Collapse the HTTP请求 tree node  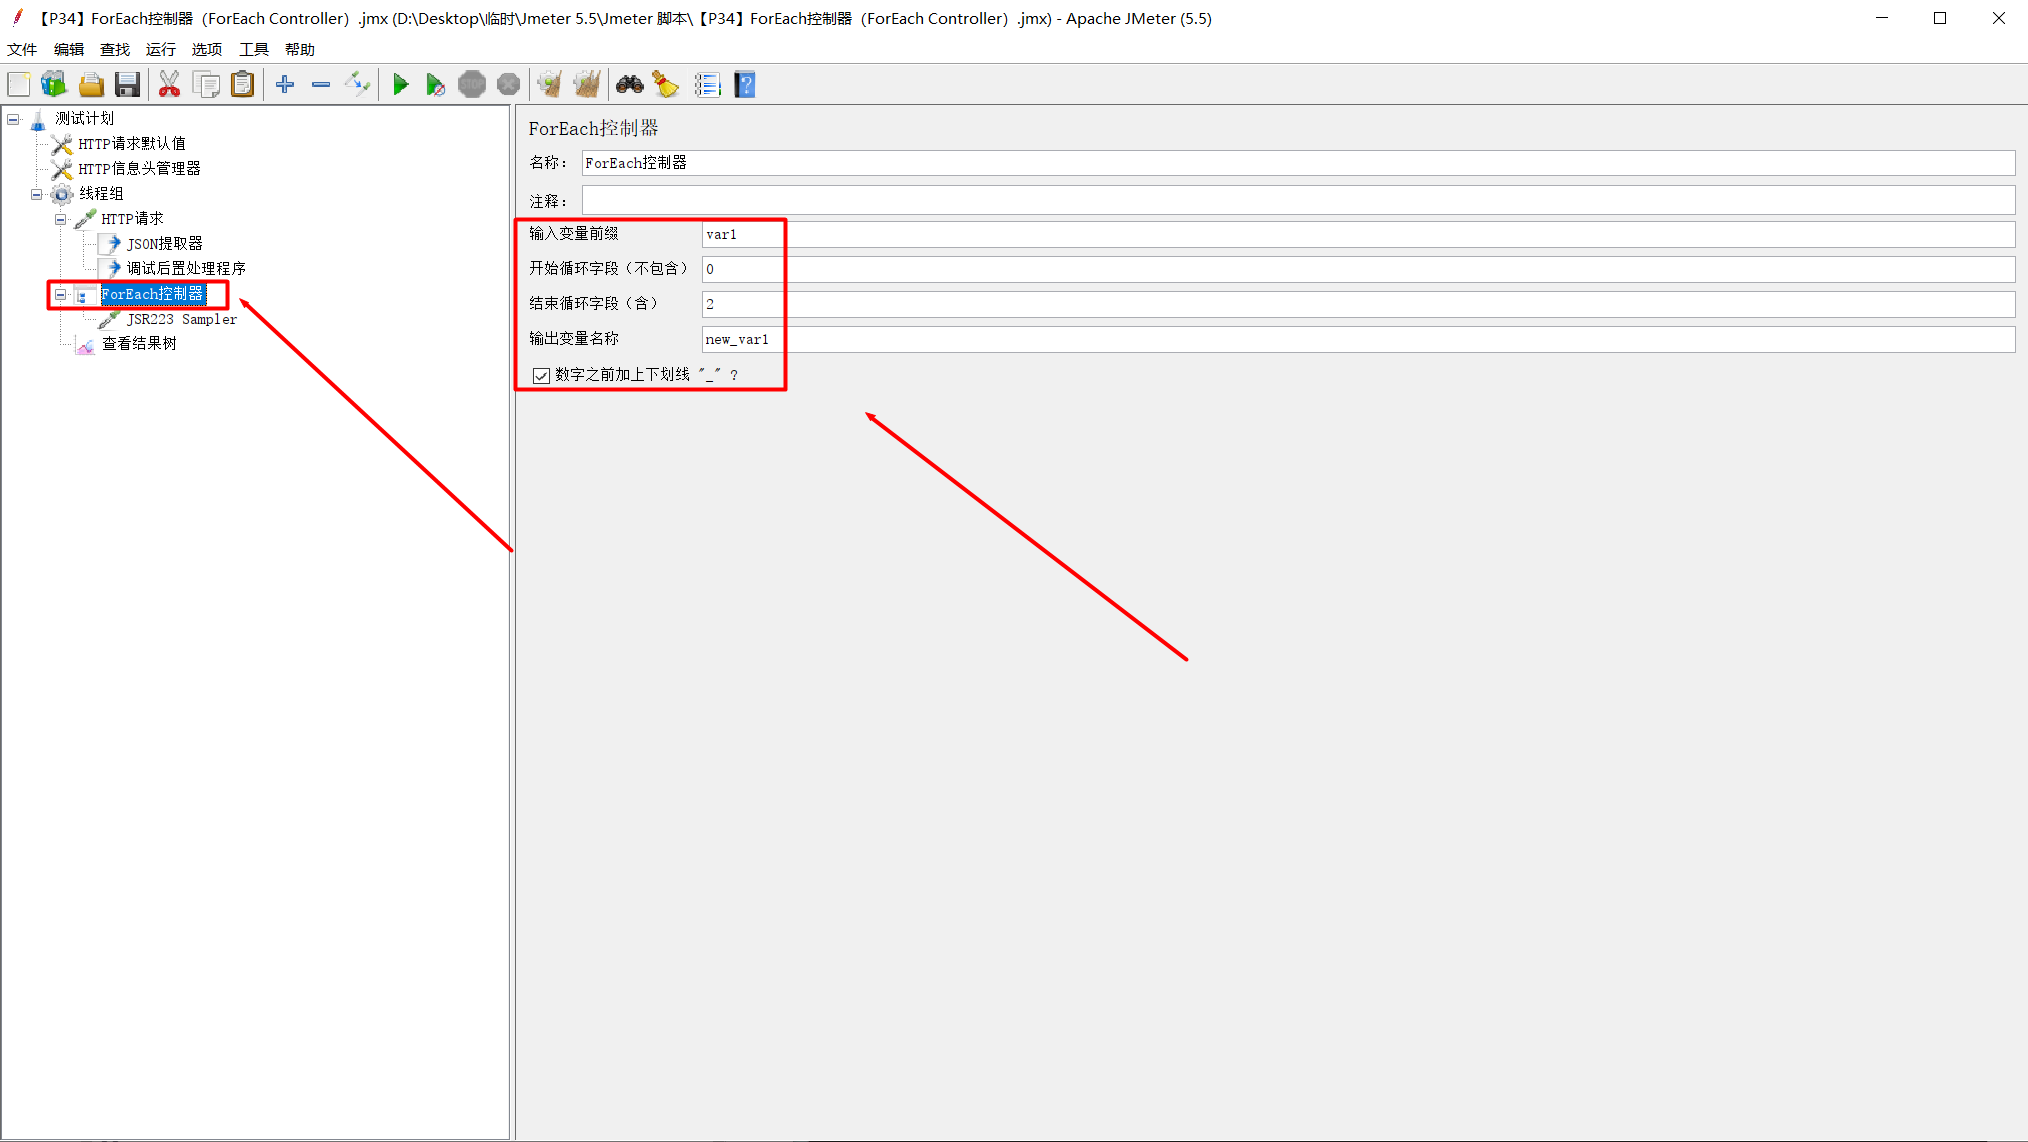click(61, 219)
